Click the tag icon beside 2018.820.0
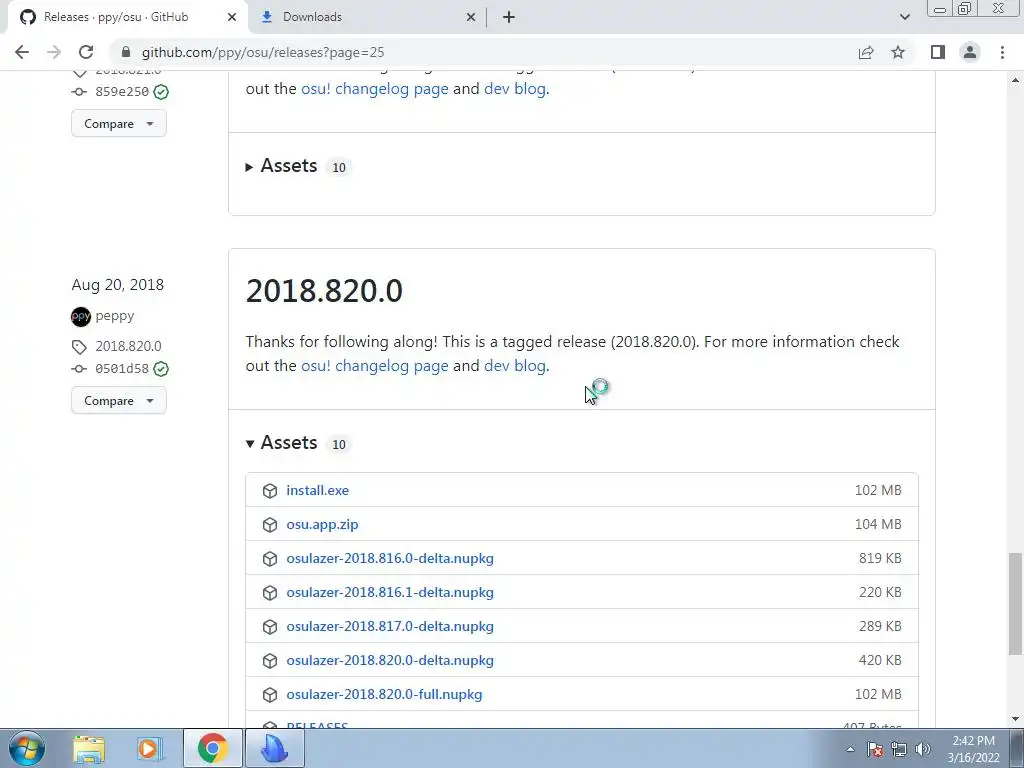 click(x=79, y=347)
